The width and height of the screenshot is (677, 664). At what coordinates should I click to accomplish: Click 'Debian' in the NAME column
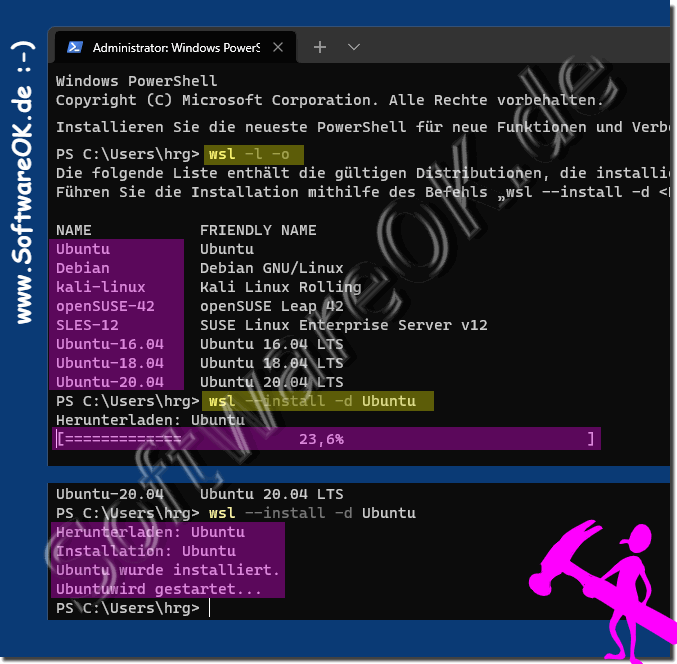point(83,269)
